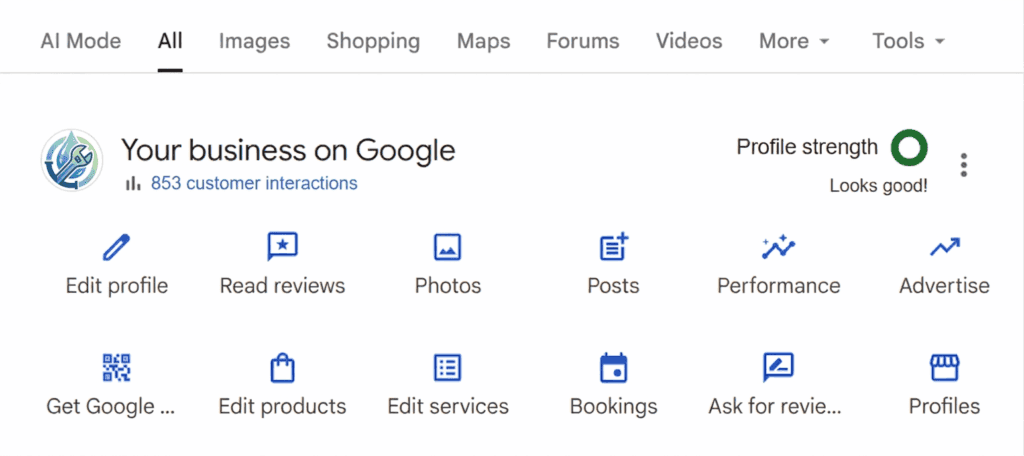The image size is (1024, 456).
Task: Expand the More search filter dropdown
Action: coord(794,41)
